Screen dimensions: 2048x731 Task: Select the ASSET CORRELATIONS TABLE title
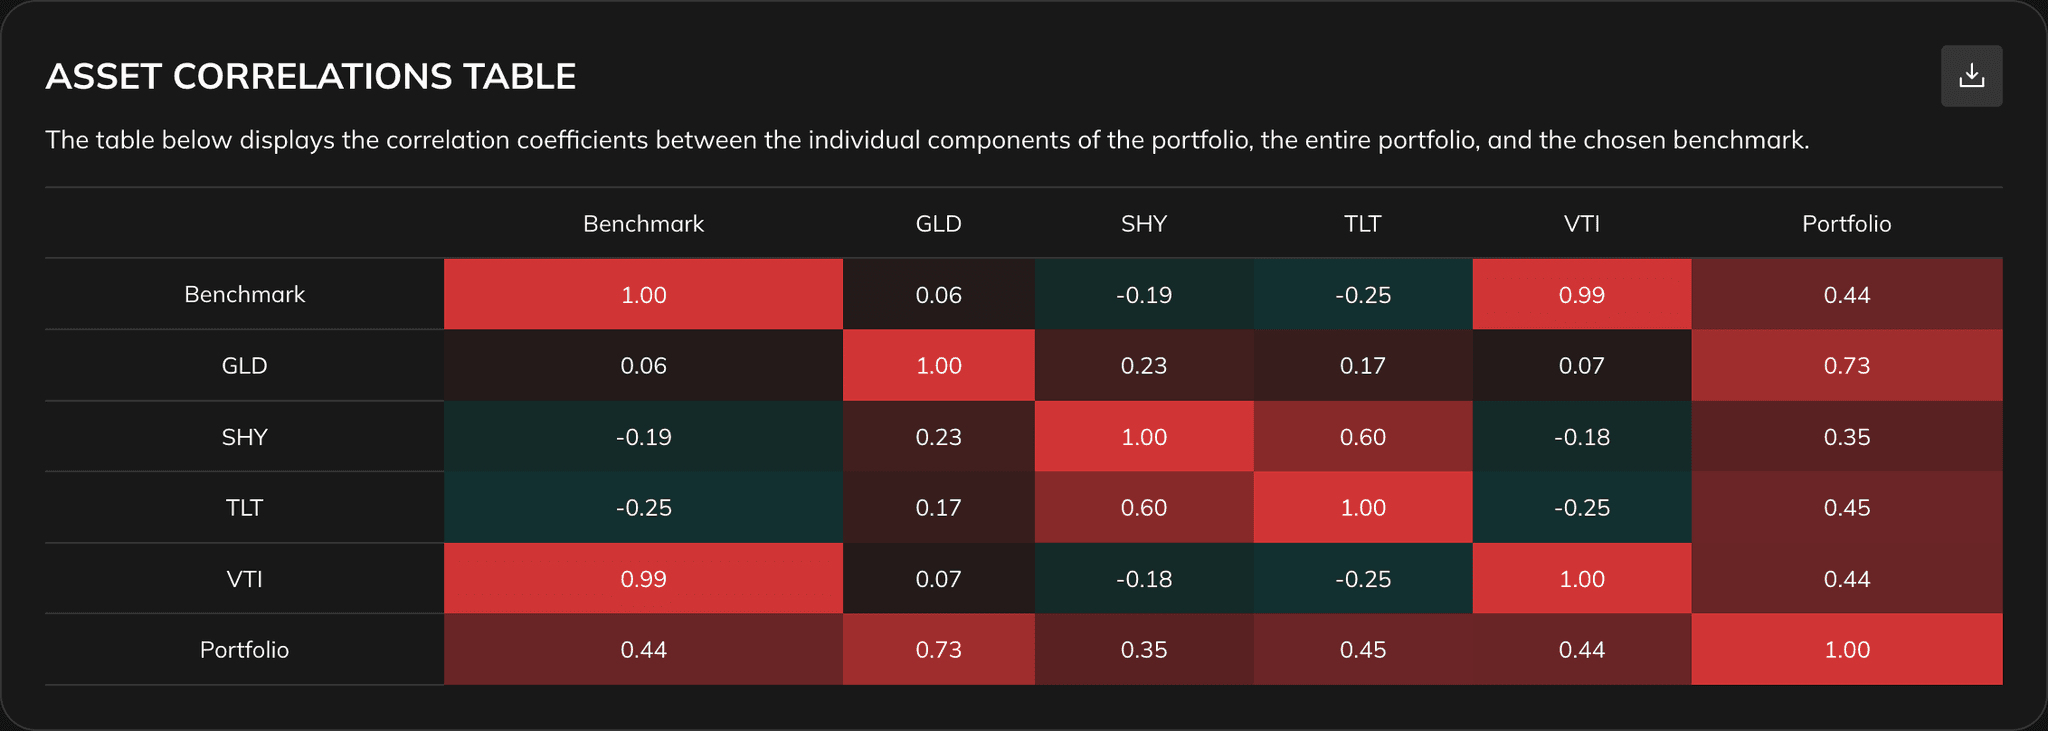pyautogui.click(x=311, y=75)
